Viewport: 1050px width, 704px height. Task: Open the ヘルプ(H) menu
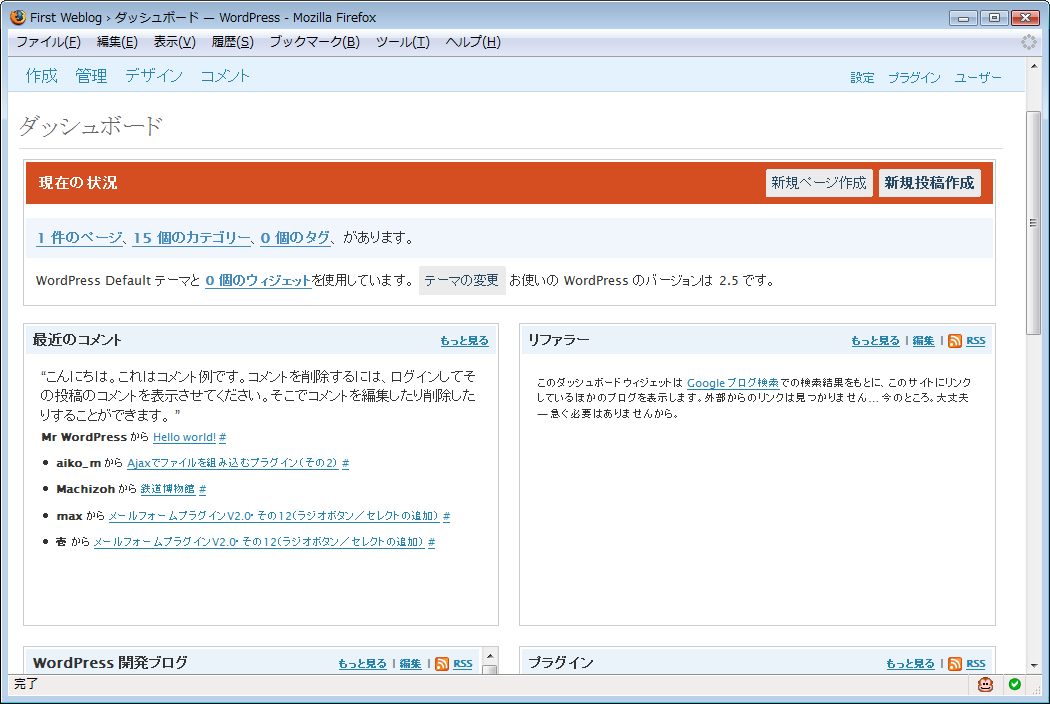pyautogui.click(x=473, y=42)
